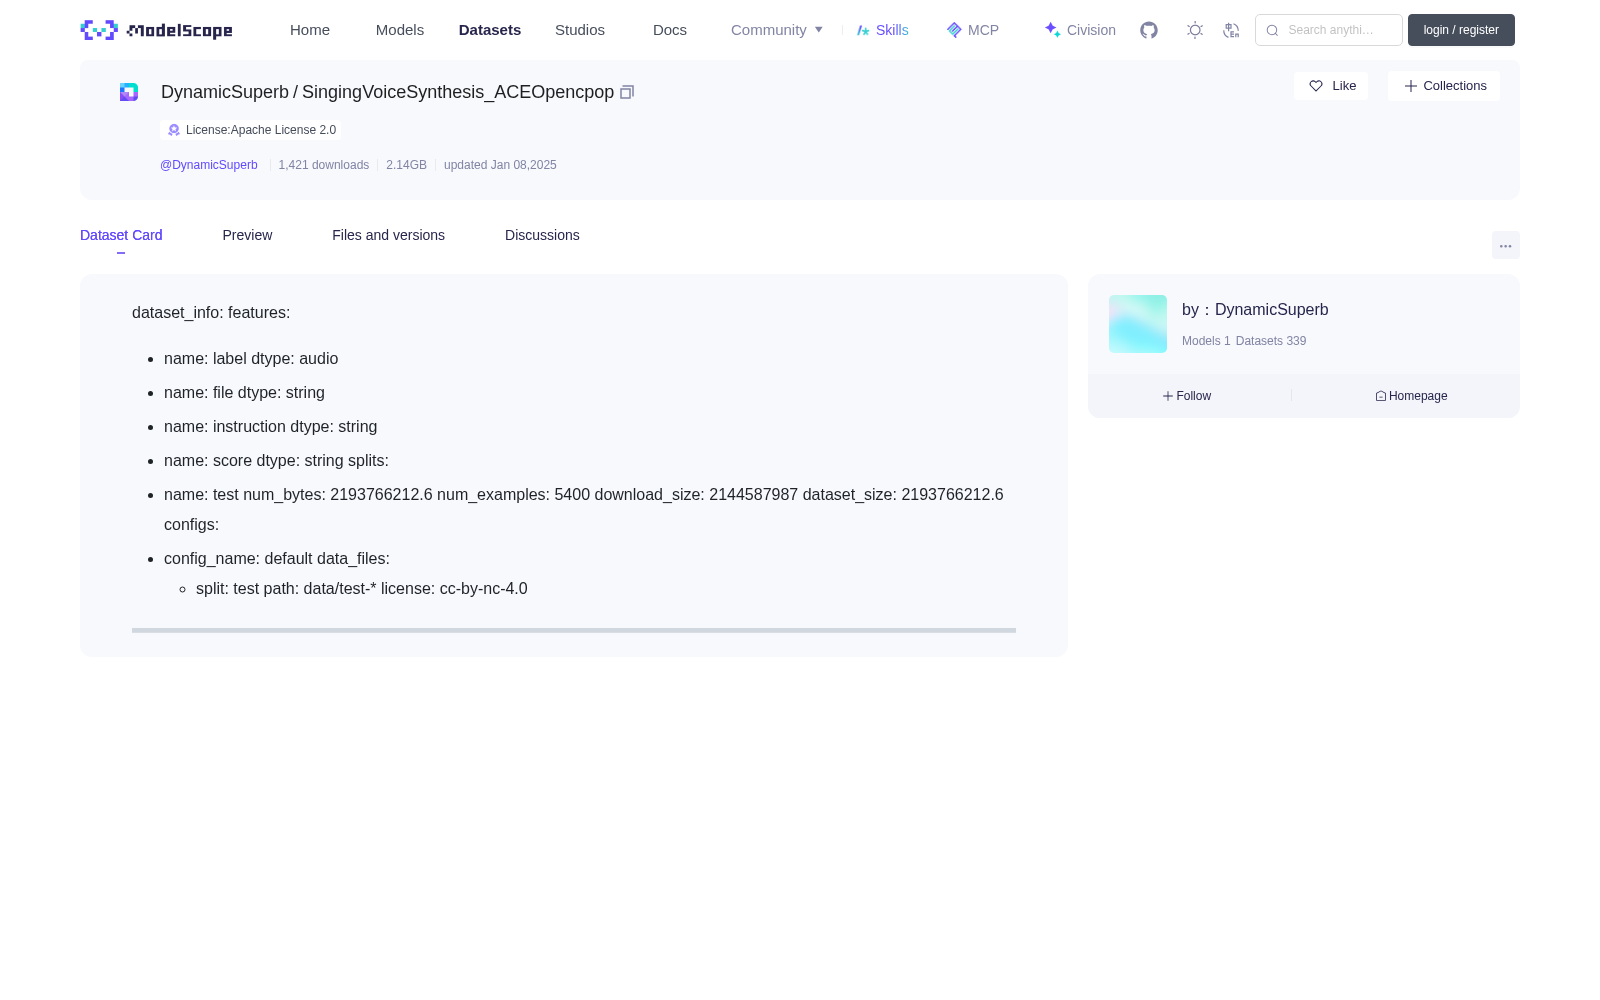Click the MCP diamond icon
The width and height of the screenshot is (1600, 1000).
pyautogui.click(x=954, y=30)
